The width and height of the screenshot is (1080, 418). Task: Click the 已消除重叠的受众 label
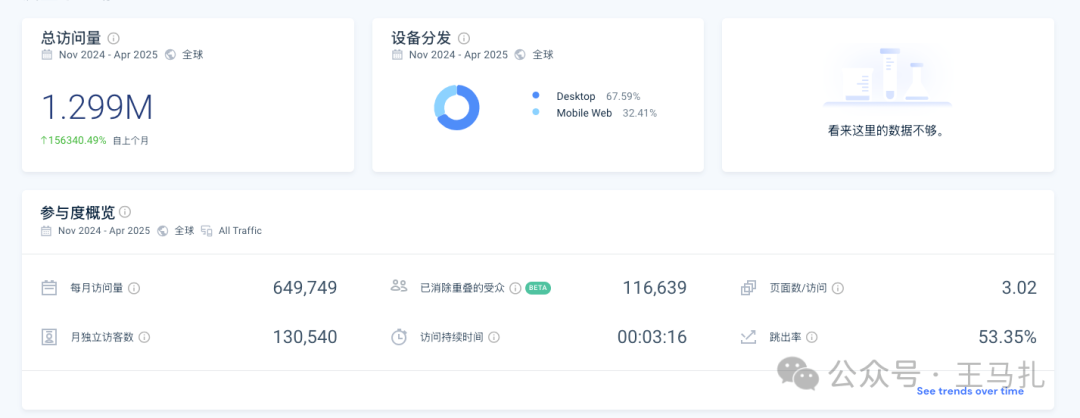462,288
